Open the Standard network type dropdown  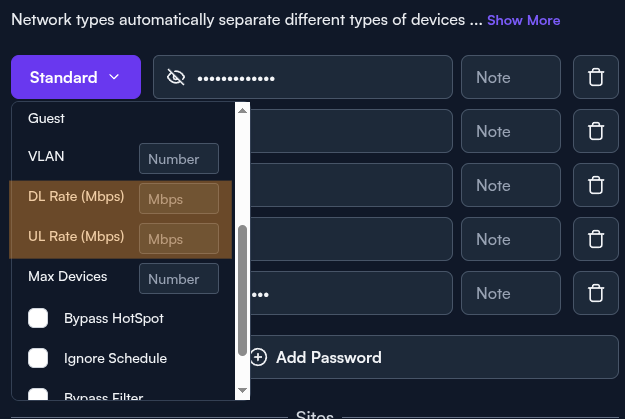pyautogui.click(x=76, y=77)
